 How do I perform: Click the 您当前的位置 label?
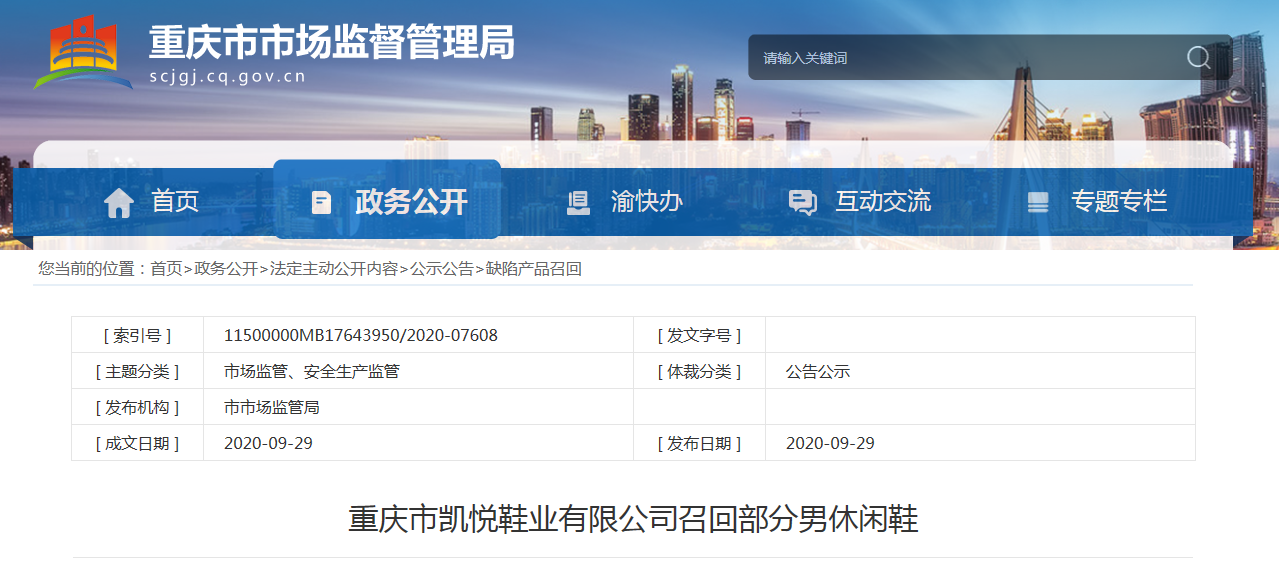86,268
